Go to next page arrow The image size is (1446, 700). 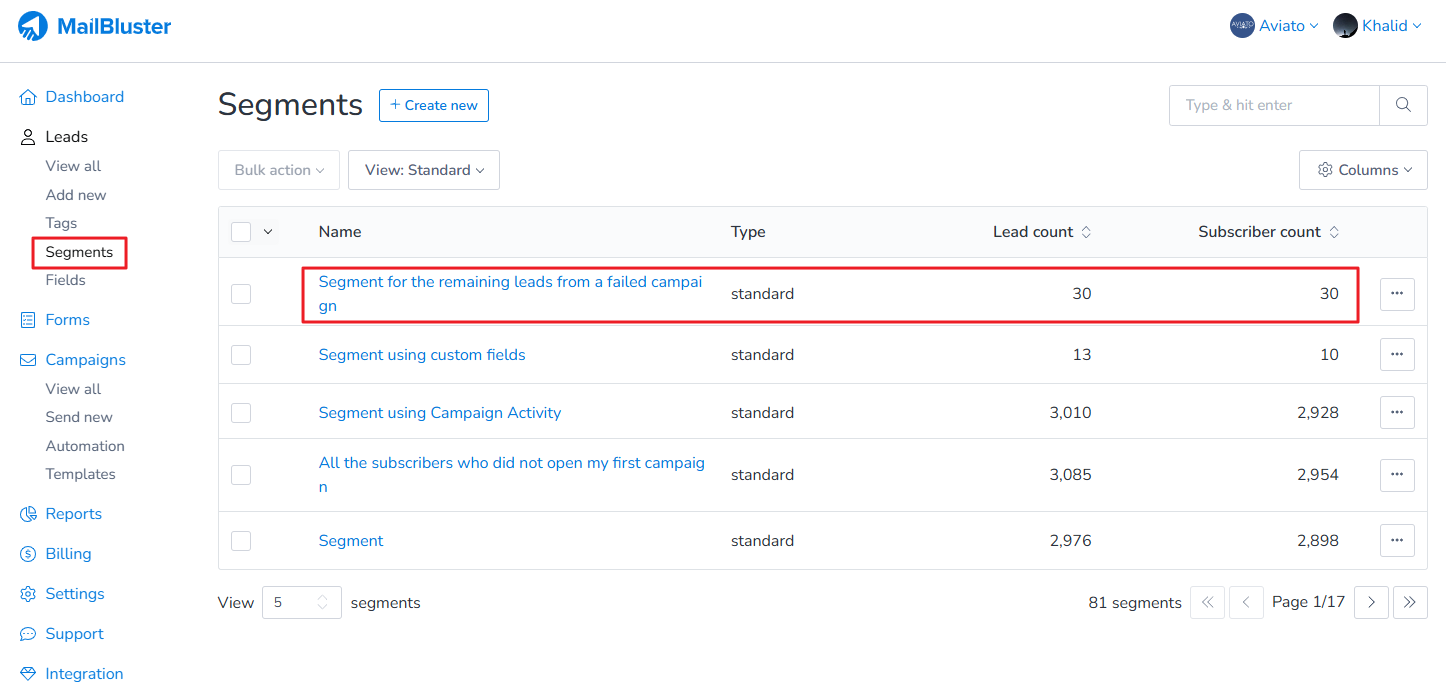pyautogui.click(x=1371, y=602)
